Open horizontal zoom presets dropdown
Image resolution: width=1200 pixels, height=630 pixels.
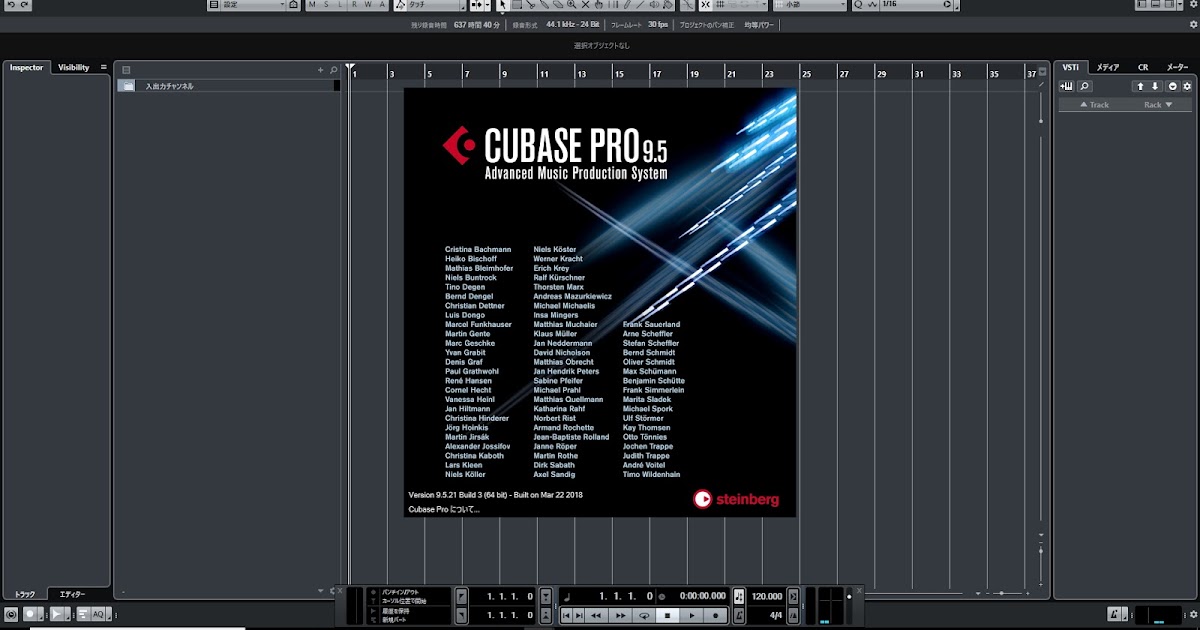pos(978,593)
